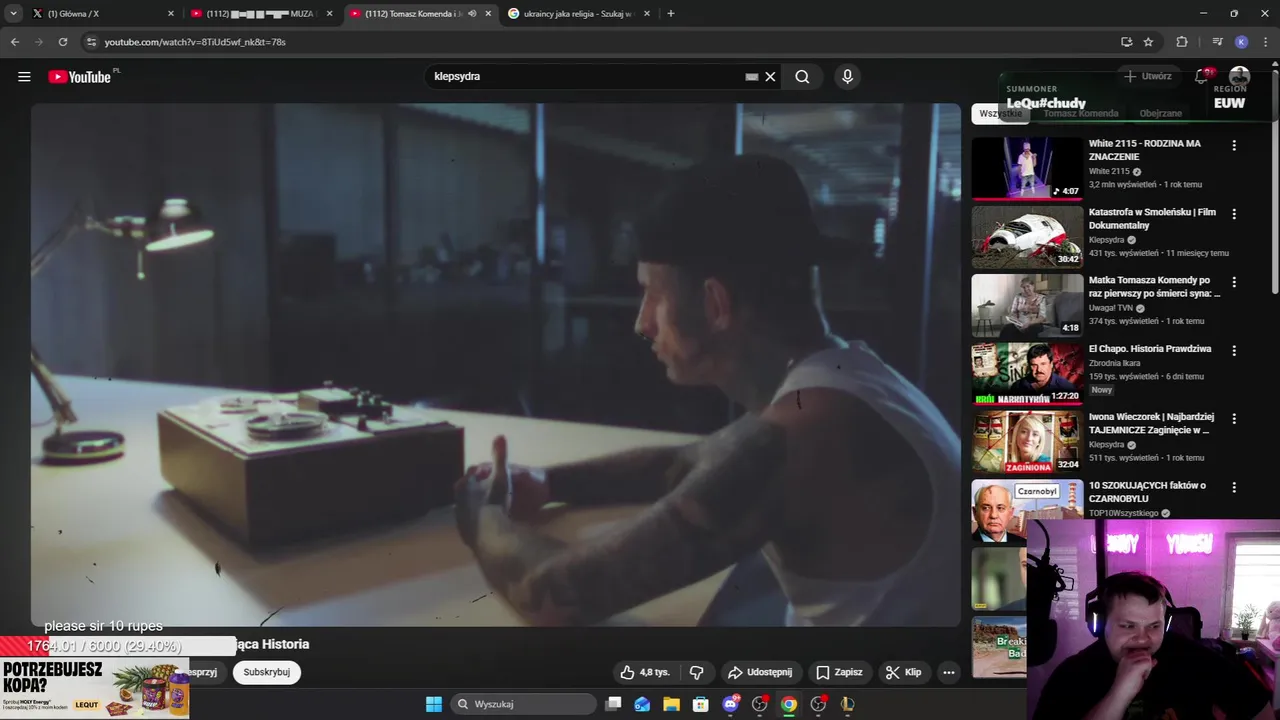Open the Katastrofa w Smoleńsku thumbnail

(1027, 237)
